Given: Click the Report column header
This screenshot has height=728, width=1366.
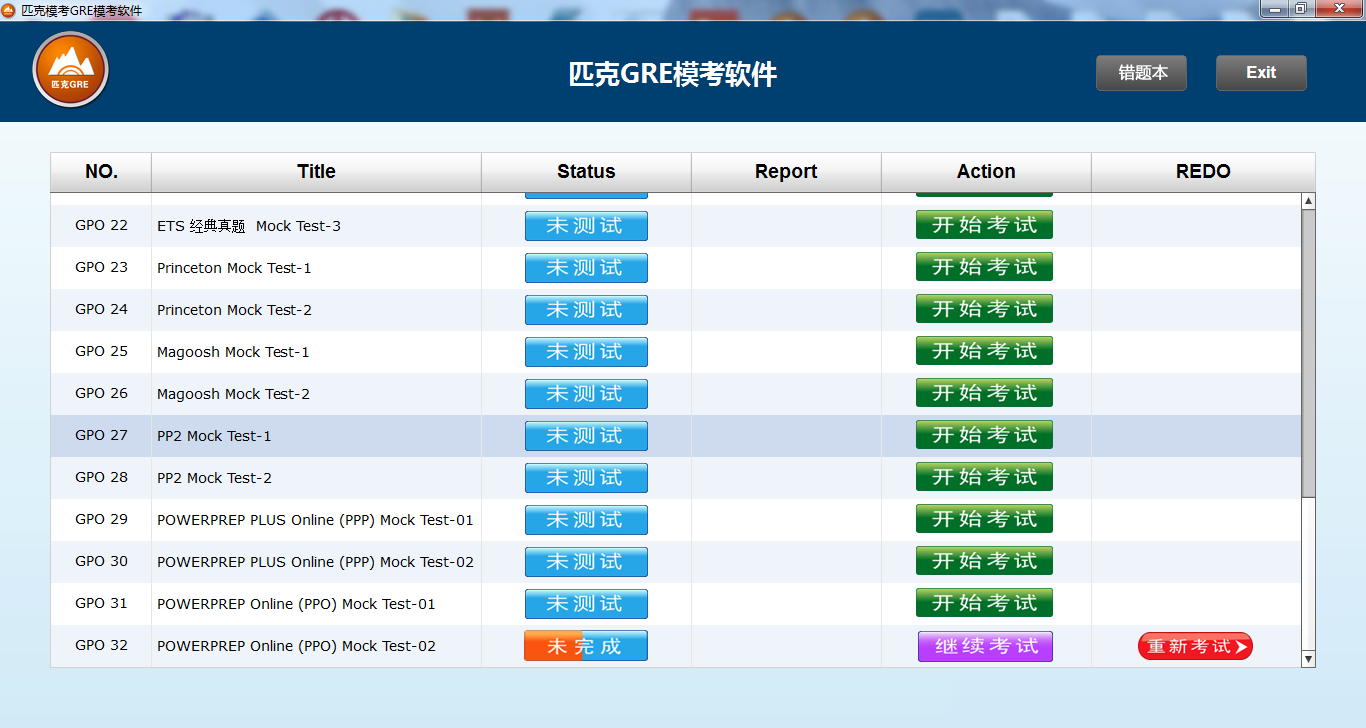Looking at the screenshot, I should pyautogui.click(x=787, y=172).
